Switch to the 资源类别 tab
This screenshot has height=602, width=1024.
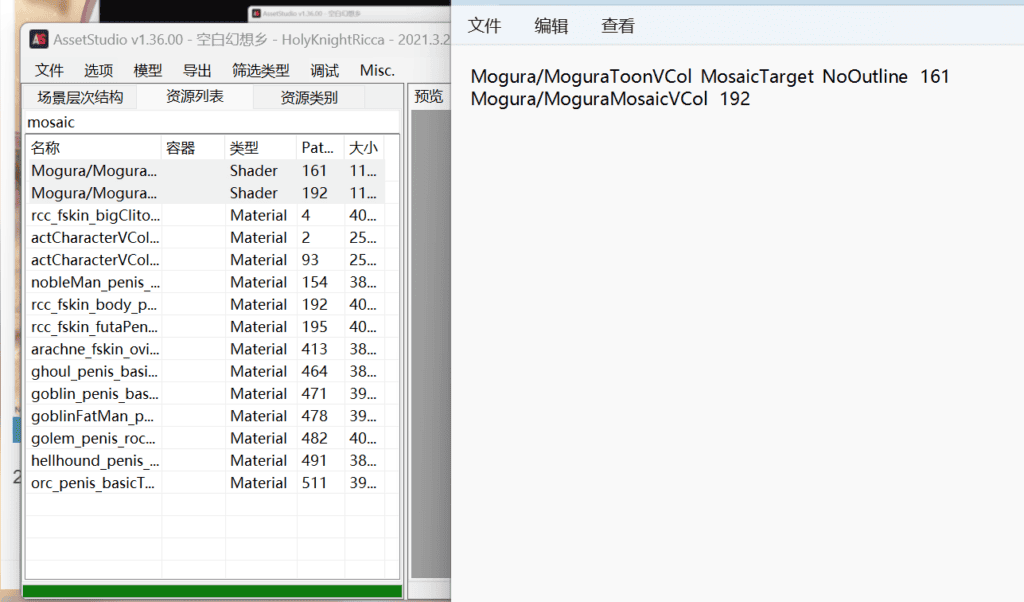pos(309,97)
